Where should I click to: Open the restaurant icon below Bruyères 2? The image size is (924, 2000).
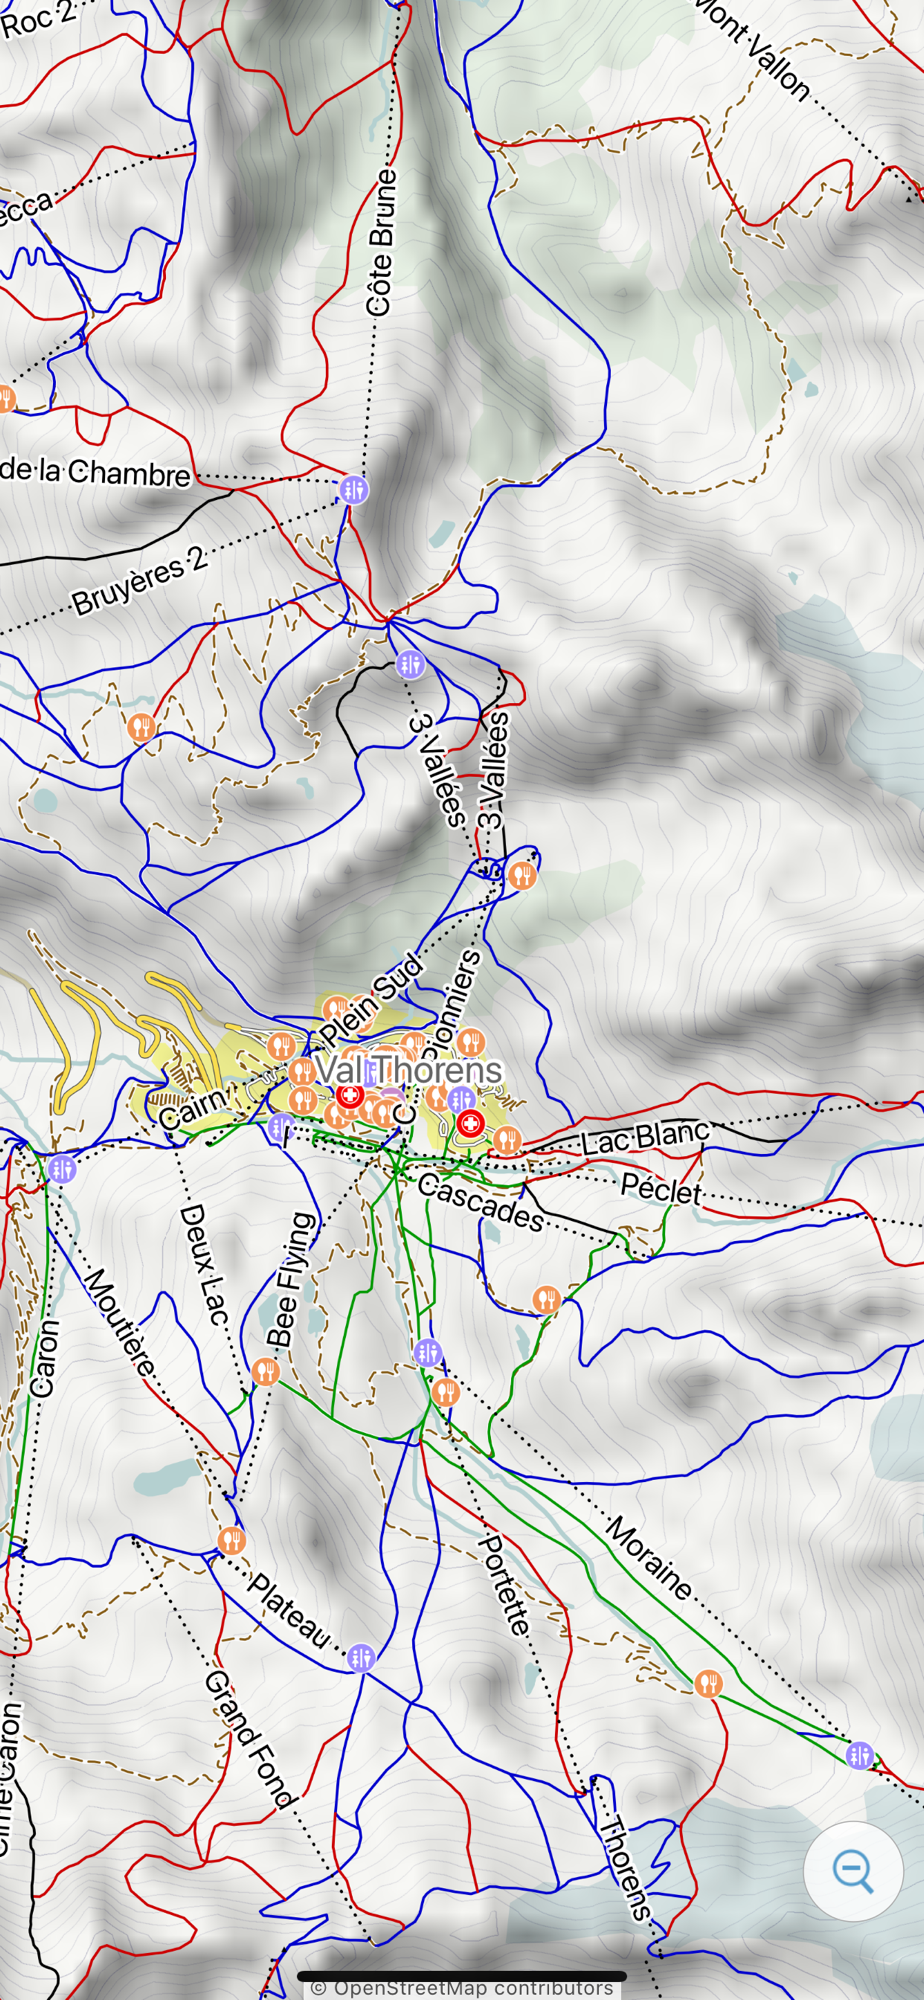pos(142,726)
